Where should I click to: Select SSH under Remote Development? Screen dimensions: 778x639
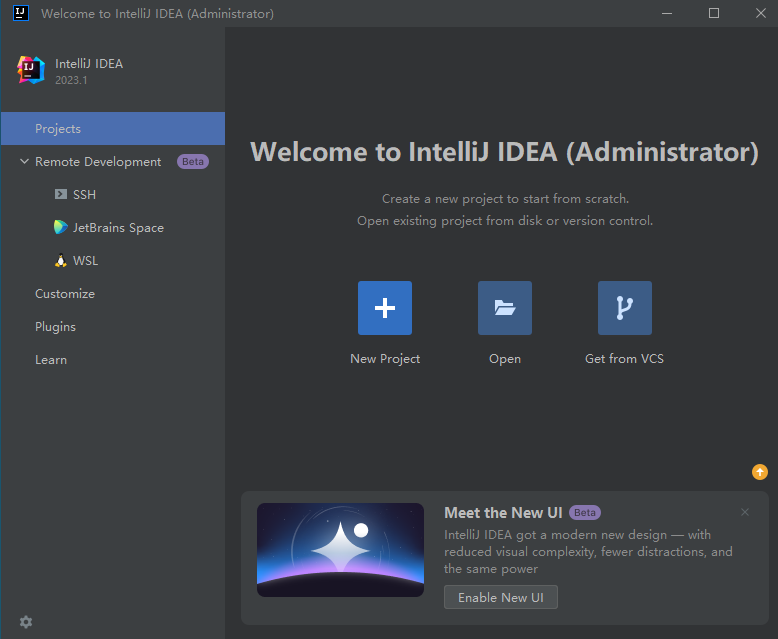[x=113, y=194]
